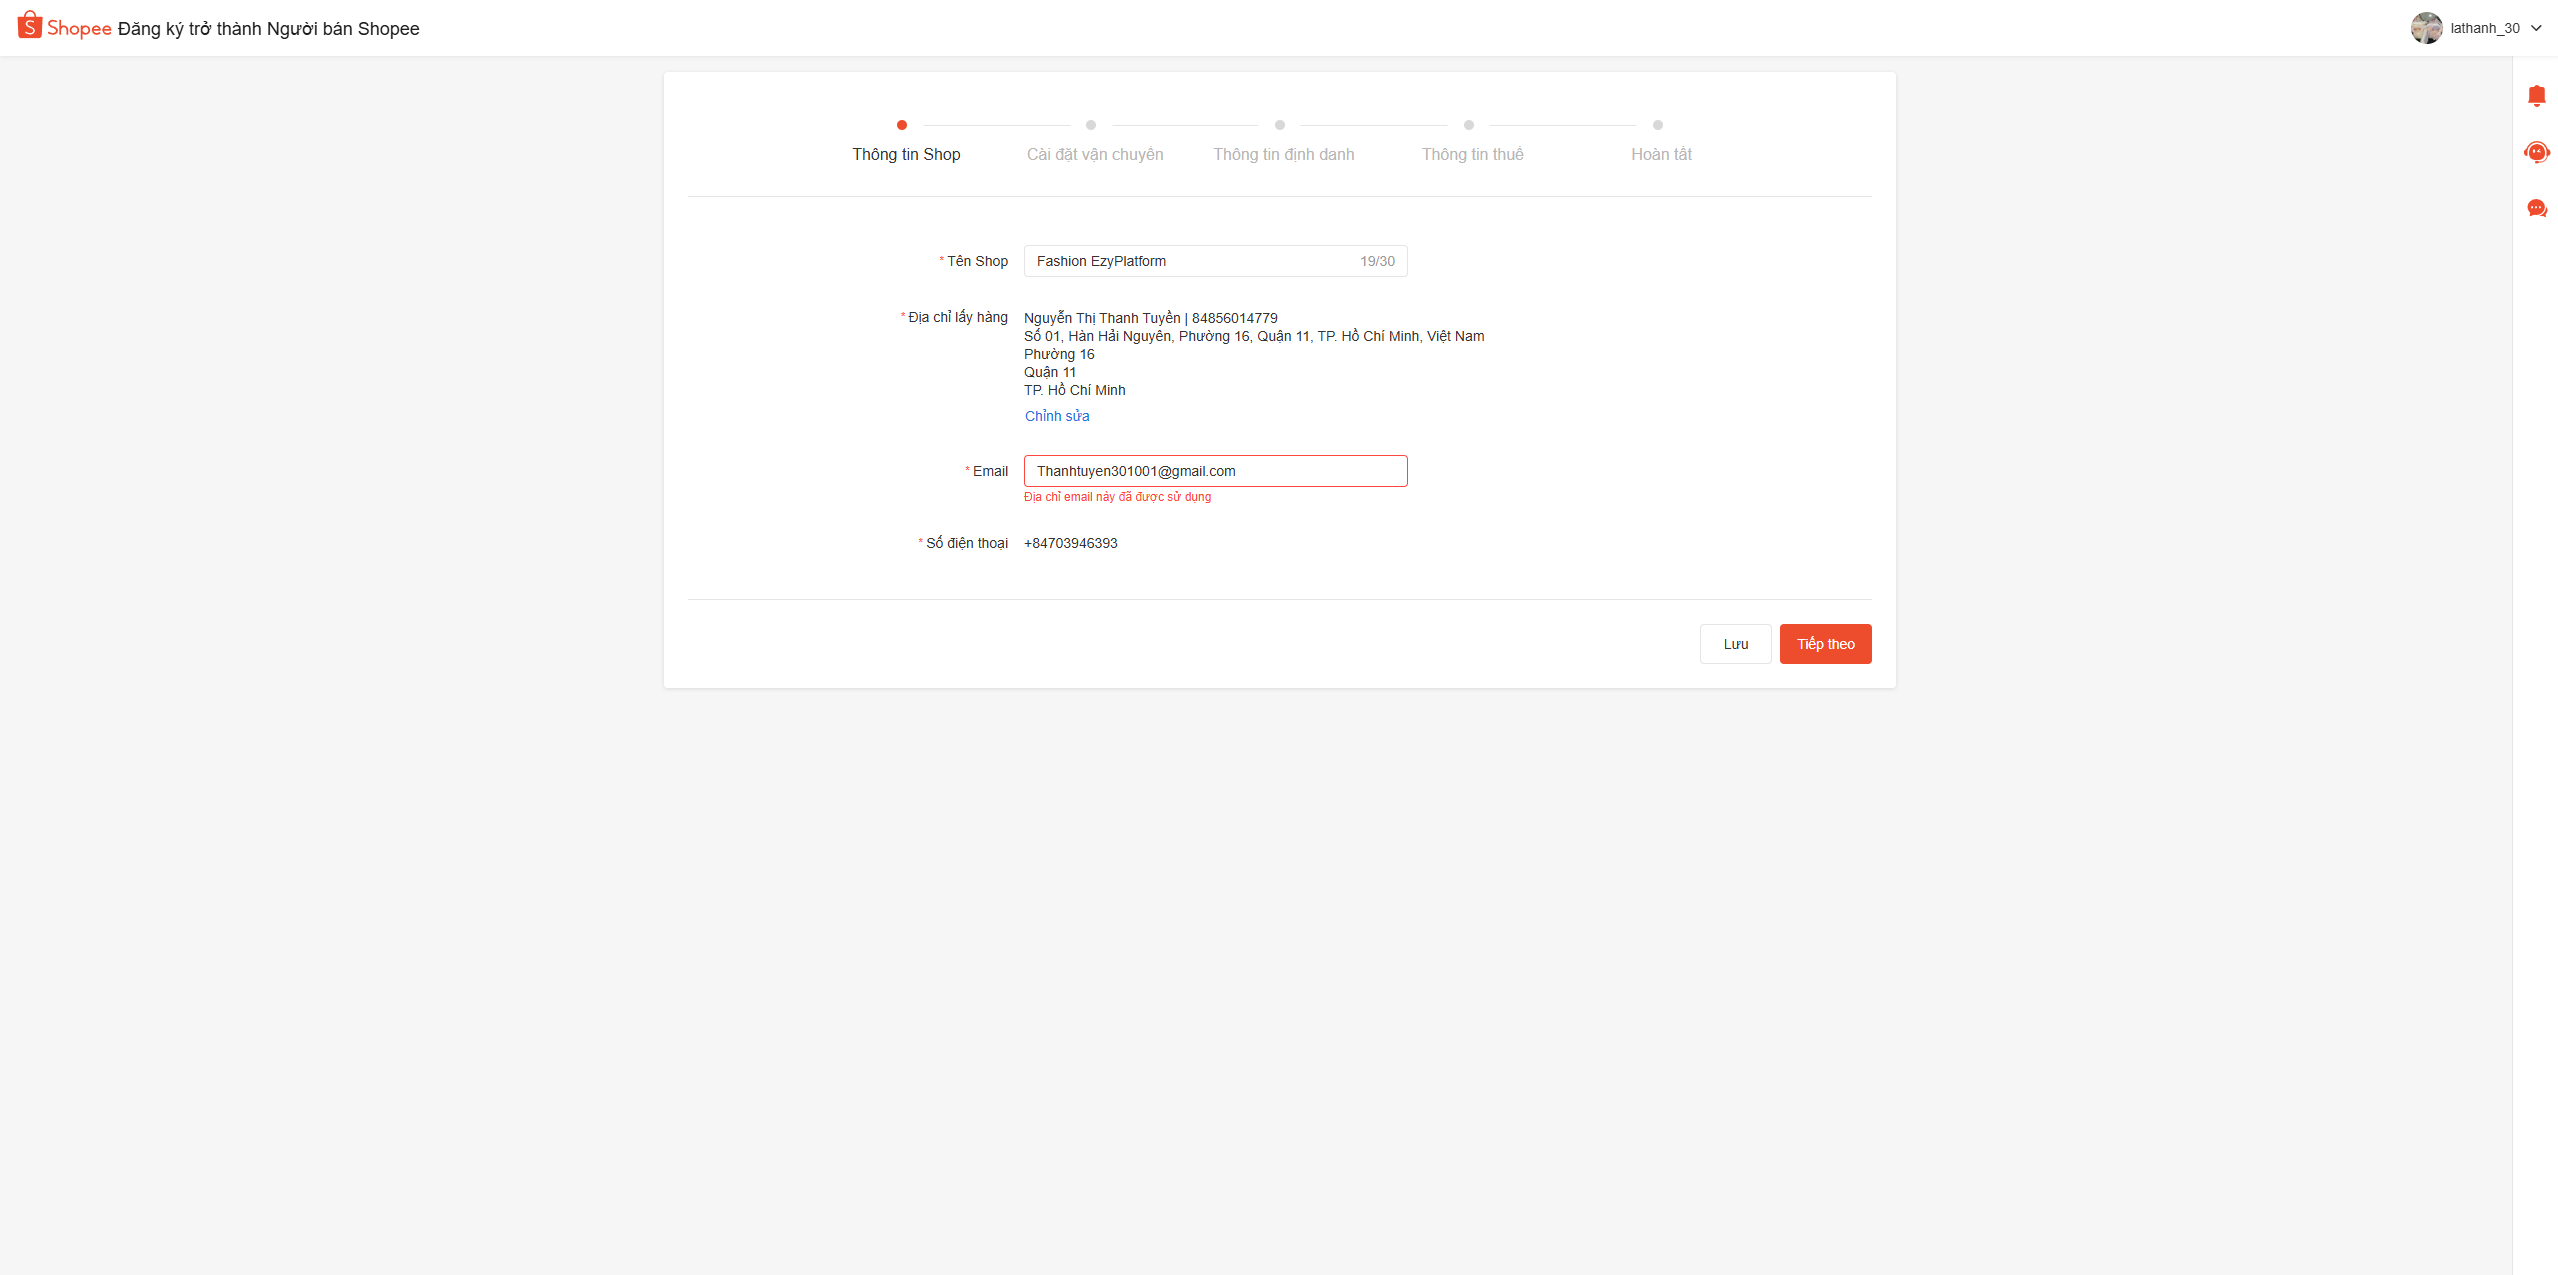Click the lathanh_30 profile avatar

click(x=2426, y=28)
